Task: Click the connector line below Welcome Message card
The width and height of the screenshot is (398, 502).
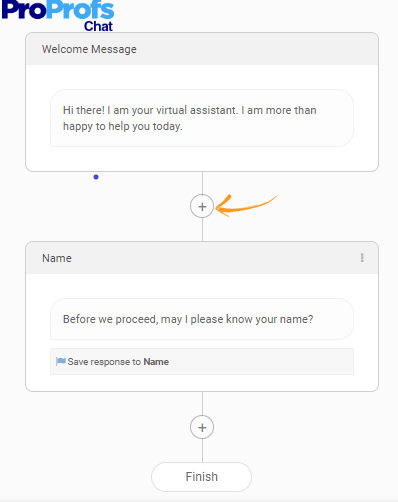Action: [x=202, y=183]
